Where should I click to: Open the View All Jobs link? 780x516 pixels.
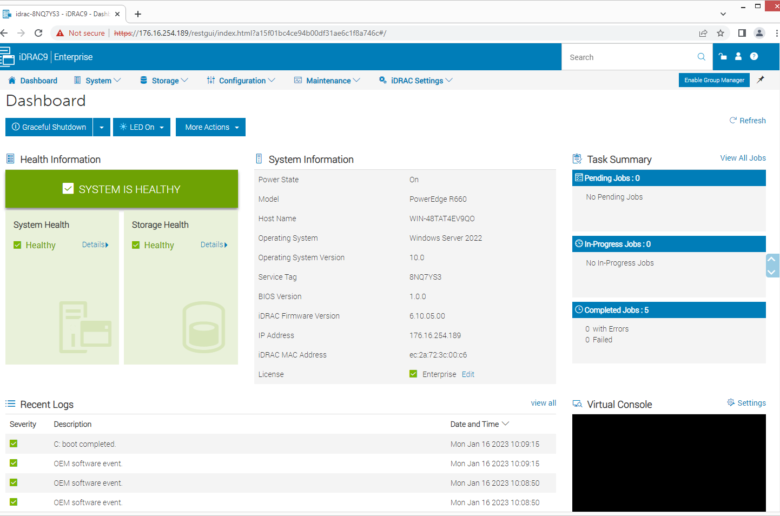(x=743, y=158)
